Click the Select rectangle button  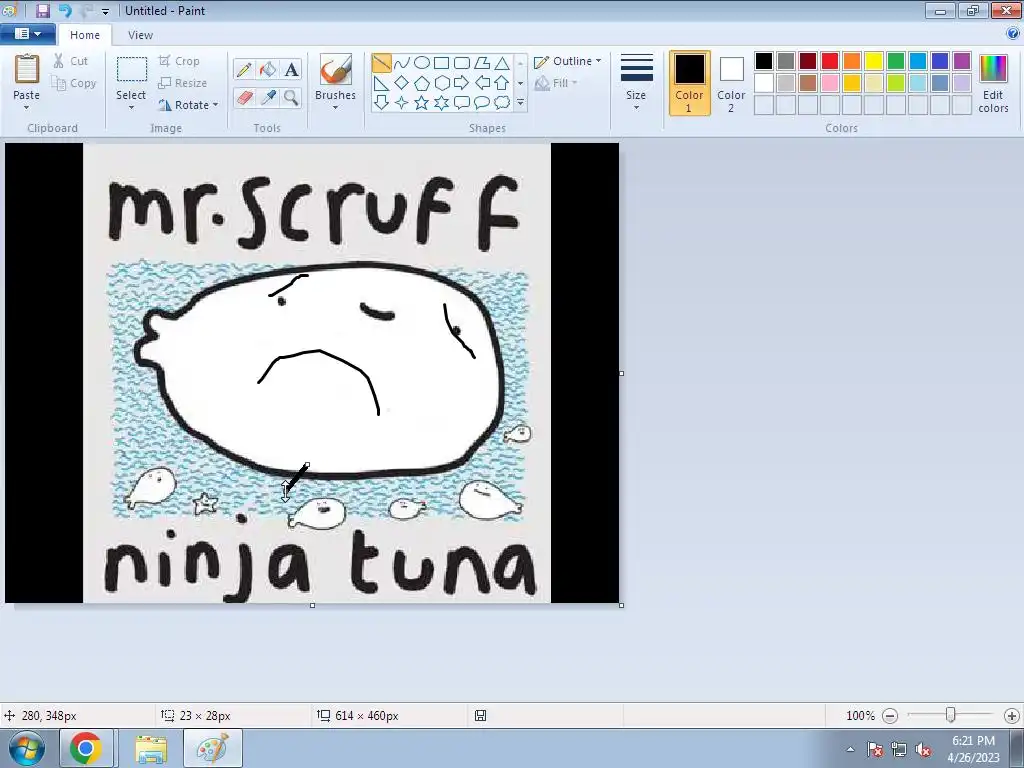click(x=131, y=77)
